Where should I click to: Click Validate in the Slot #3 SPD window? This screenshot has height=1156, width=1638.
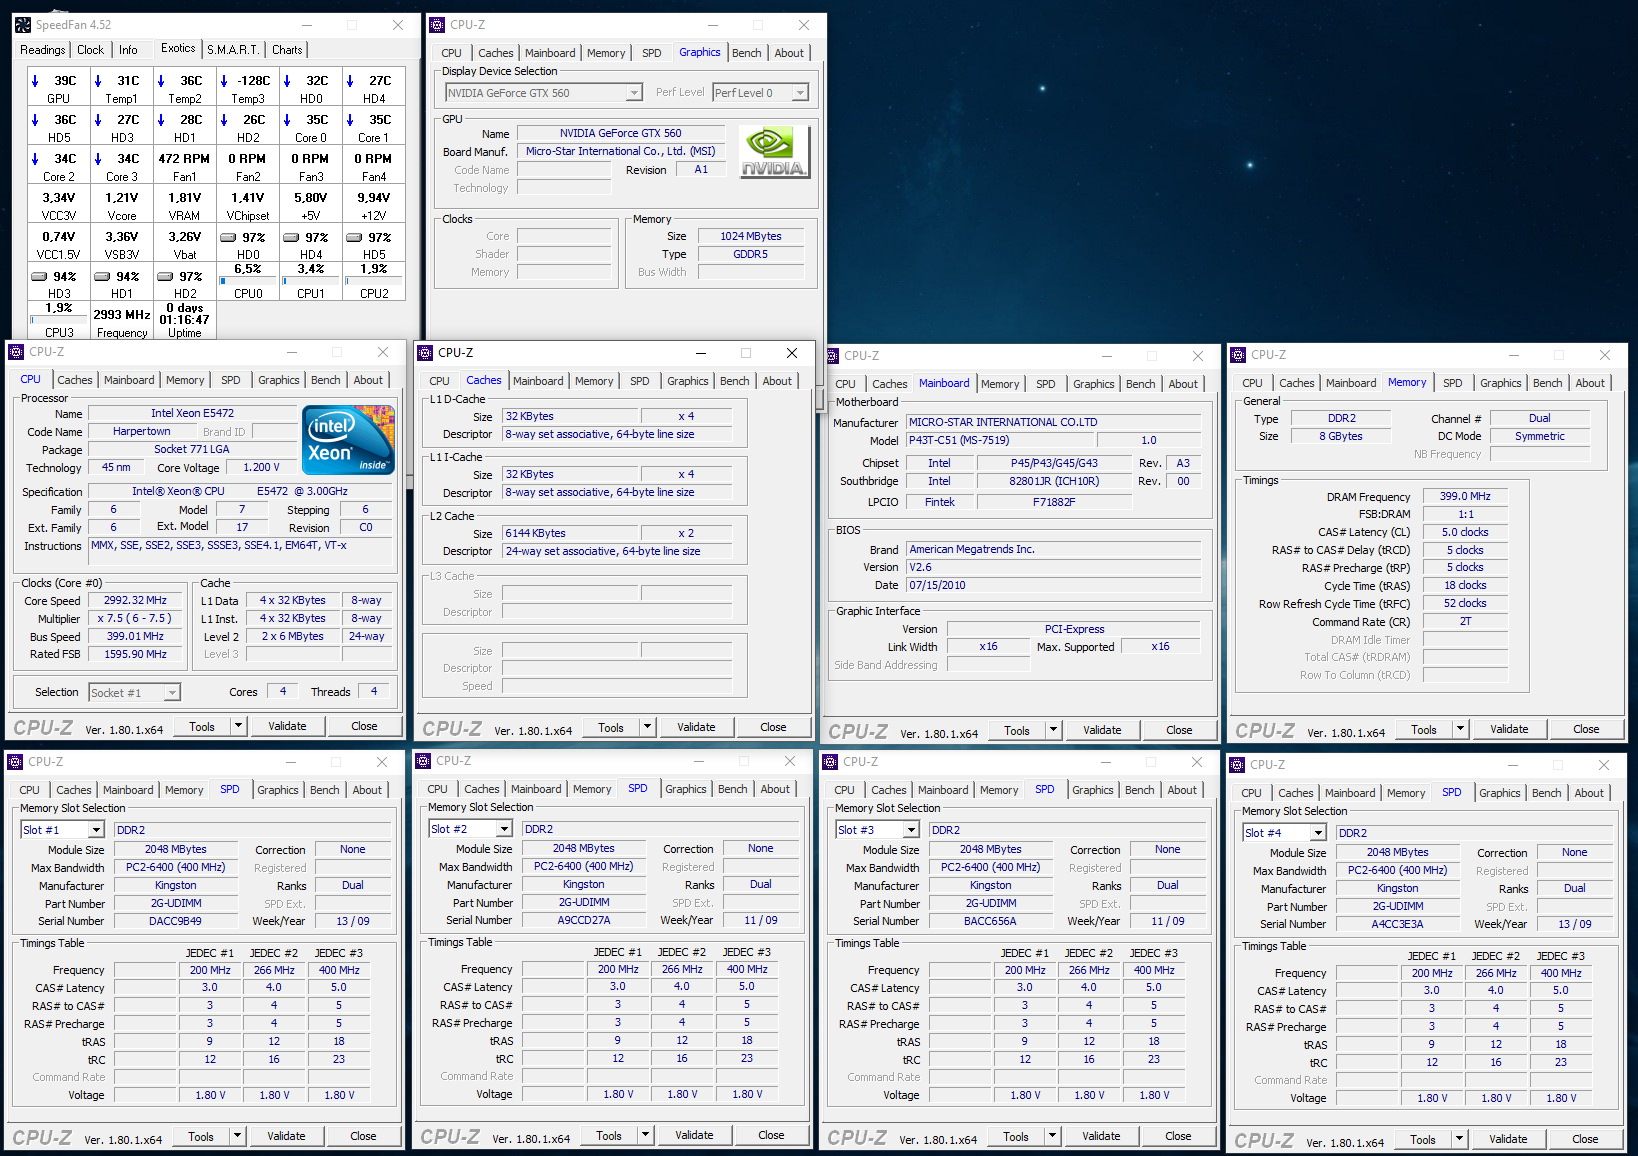[x=1101, y=1136]
